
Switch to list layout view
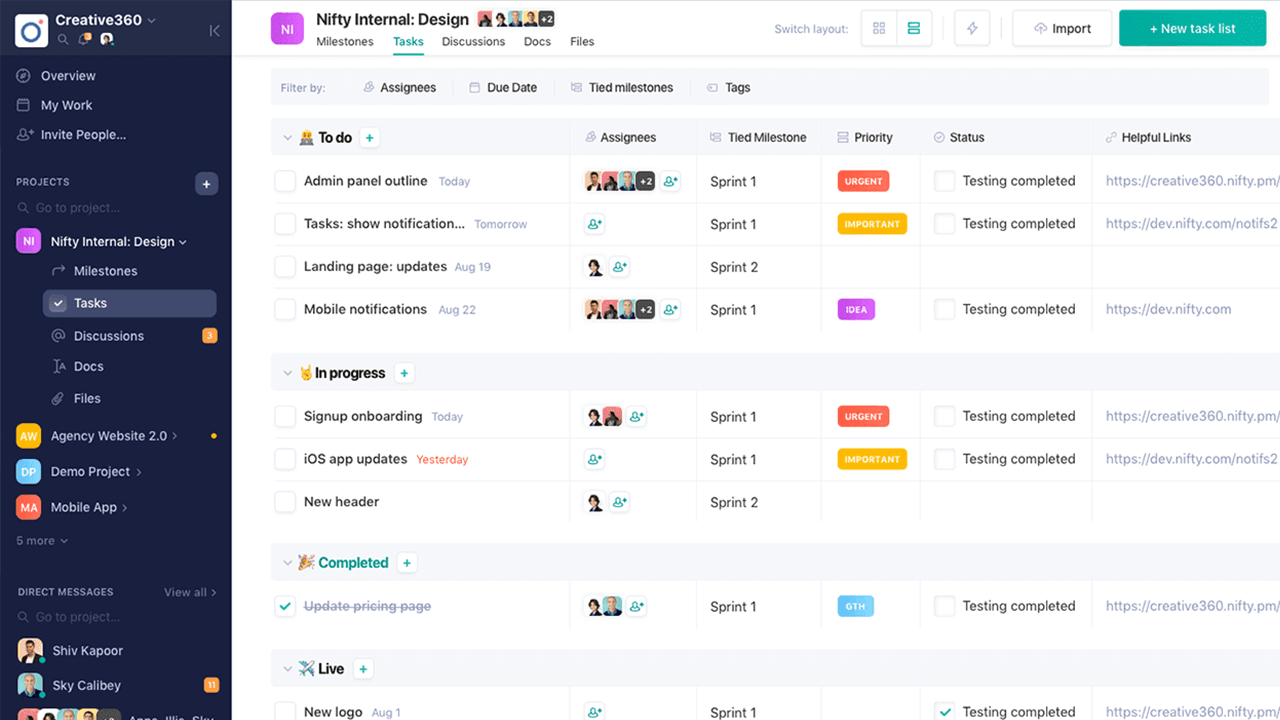(x=913, y=29)
